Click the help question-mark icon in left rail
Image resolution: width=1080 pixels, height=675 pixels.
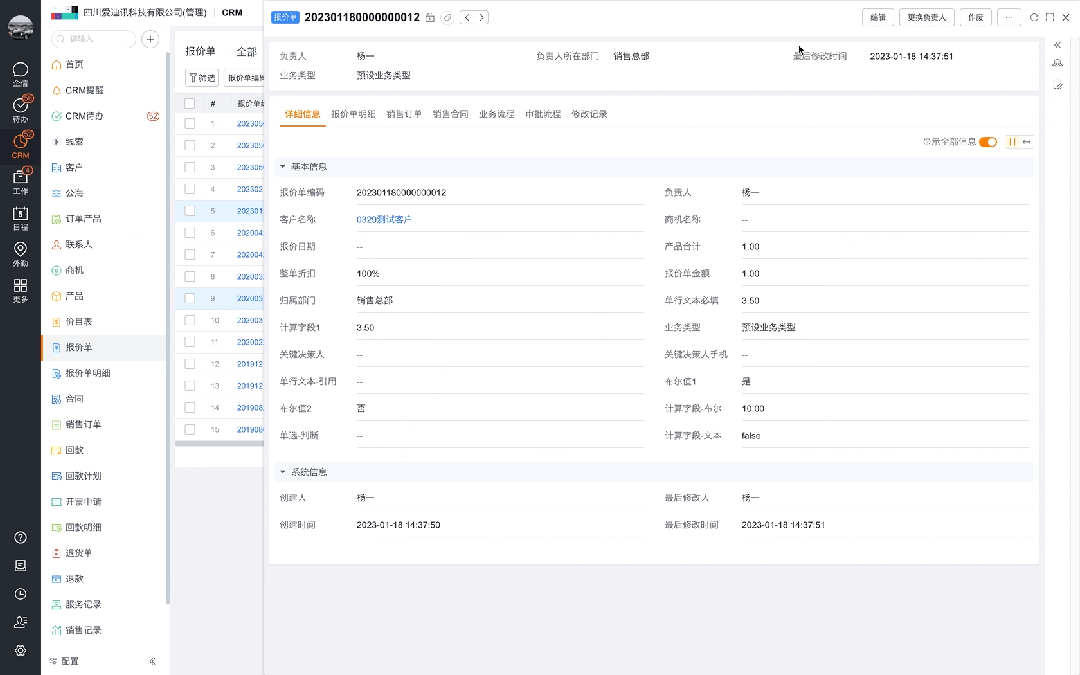click(21, 537)
